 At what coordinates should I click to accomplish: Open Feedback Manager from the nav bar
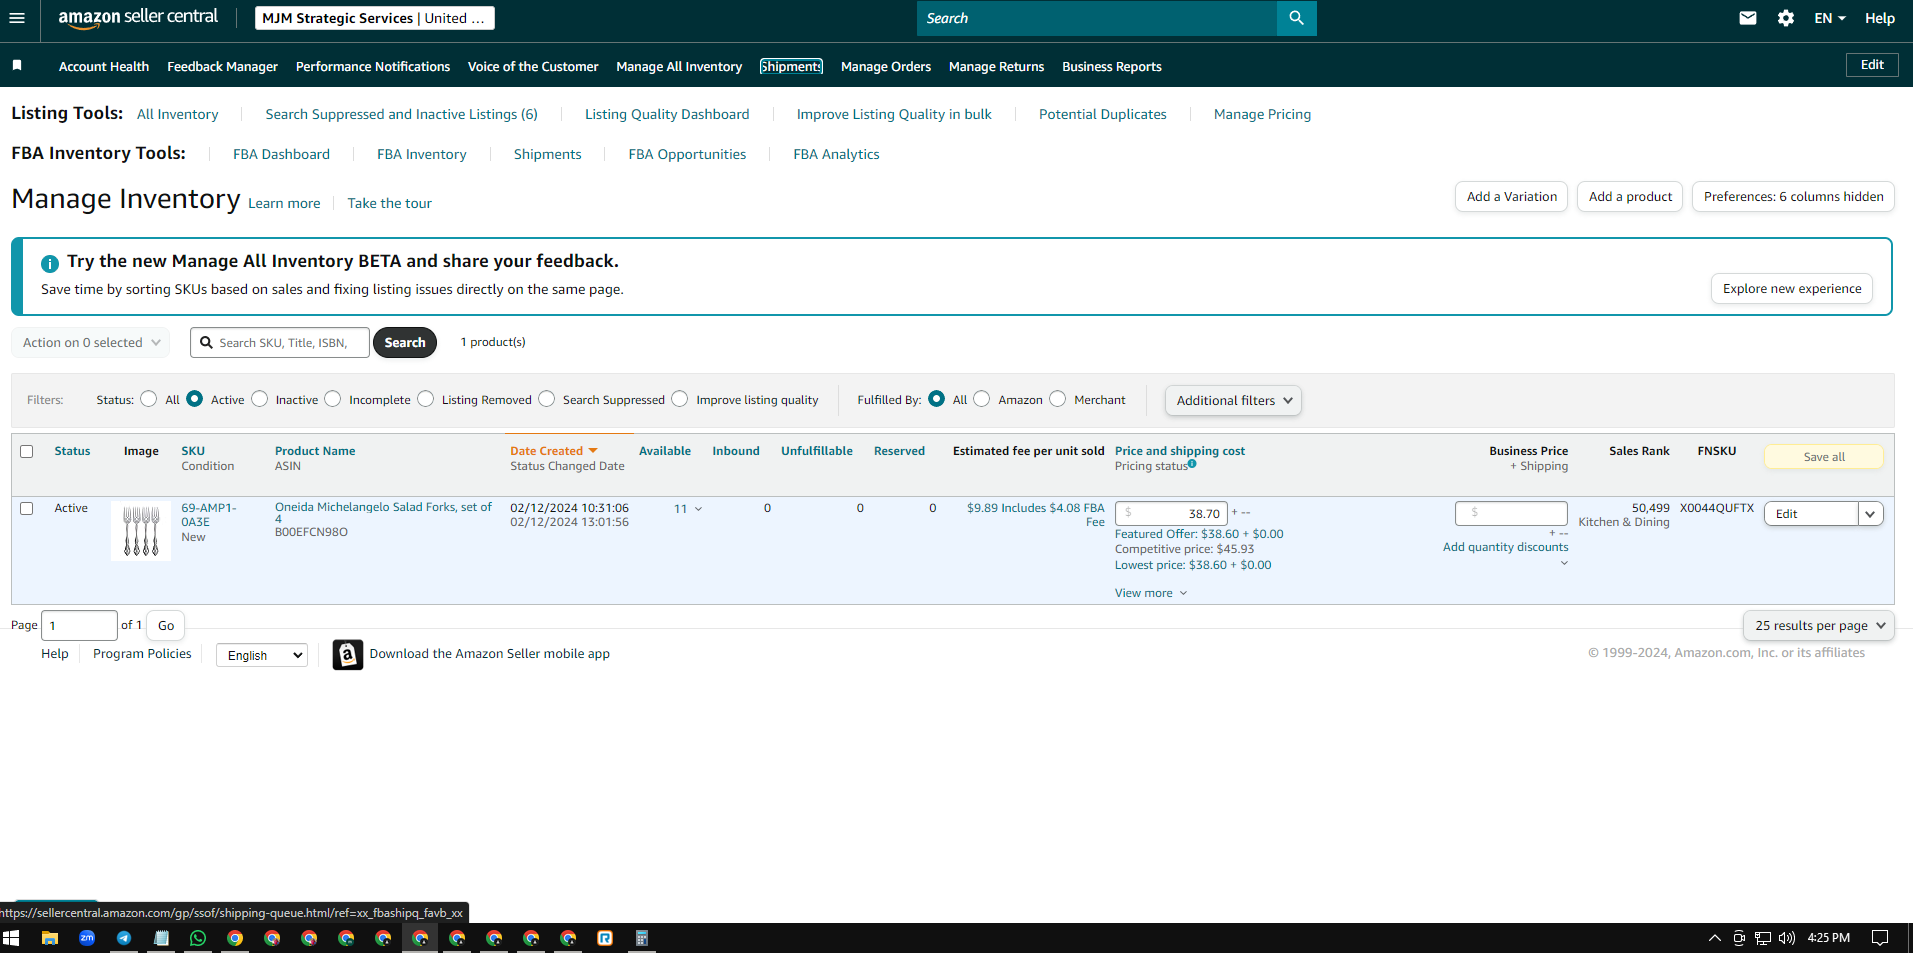[222, 67]
